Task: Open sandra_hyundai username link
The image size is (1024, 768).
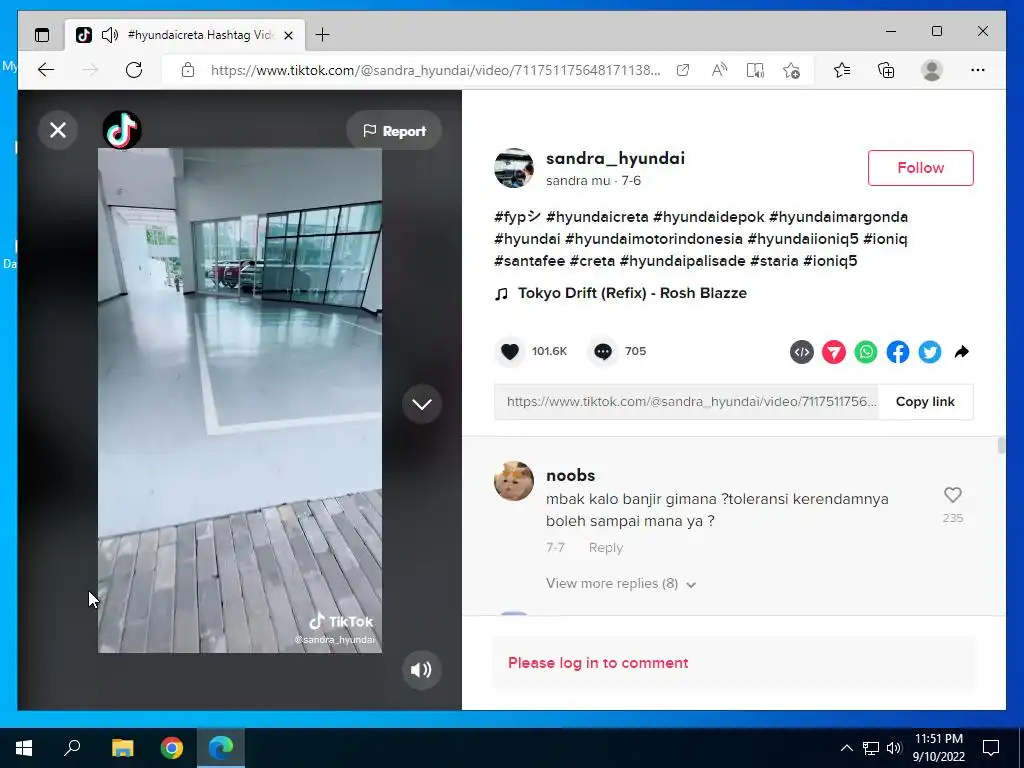Action: pos(615,158)
